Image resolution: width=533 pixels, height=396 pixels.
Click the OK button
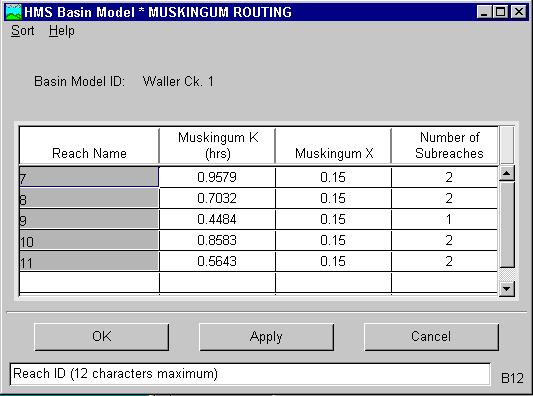point(102,337)
